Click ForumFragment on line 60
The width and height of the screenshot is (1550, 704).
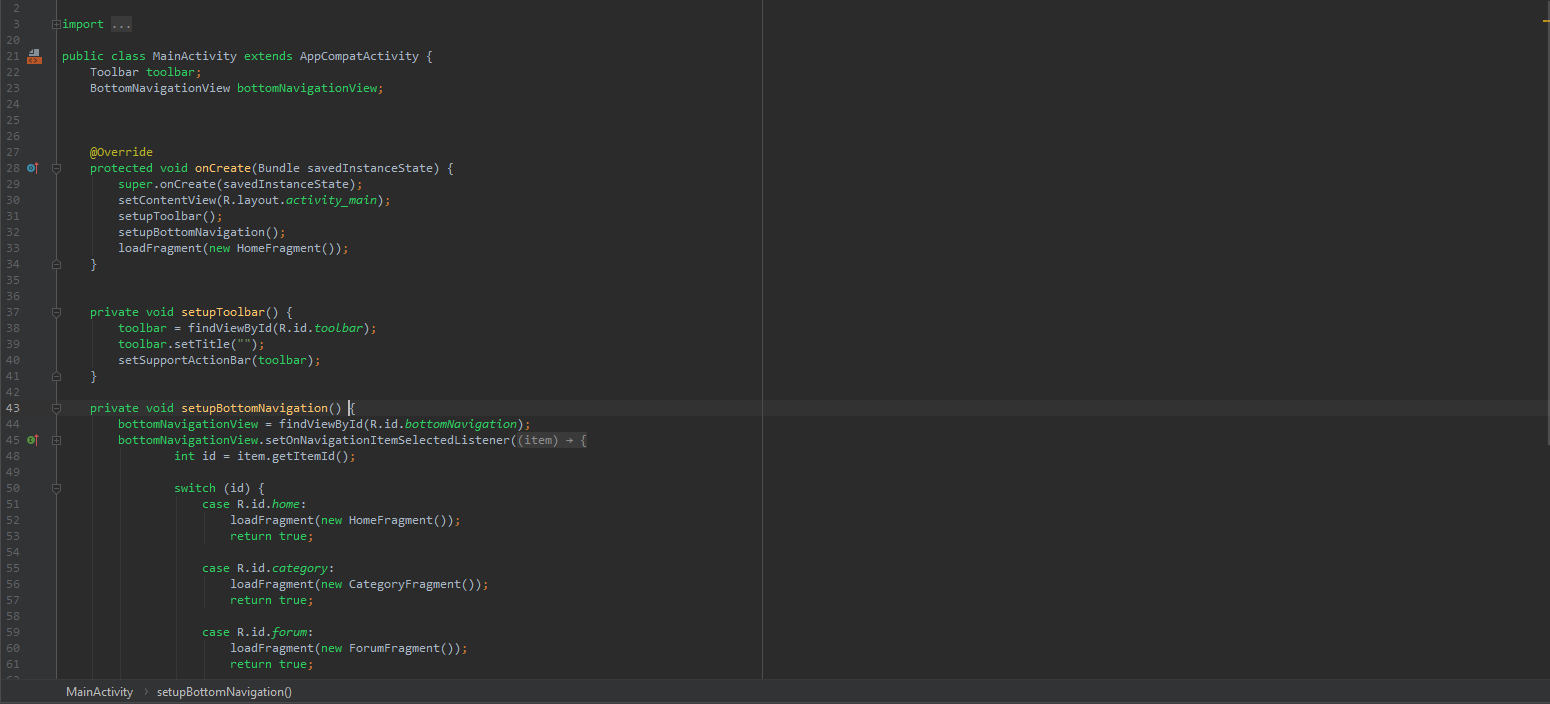tap(394, 648)
